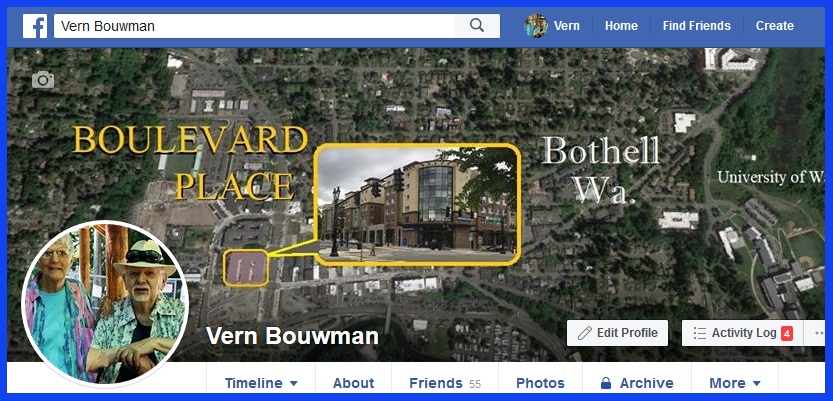Click the pencil icon in Edit Profile
The width and height of the screenshot is (833, 401).
585,333
